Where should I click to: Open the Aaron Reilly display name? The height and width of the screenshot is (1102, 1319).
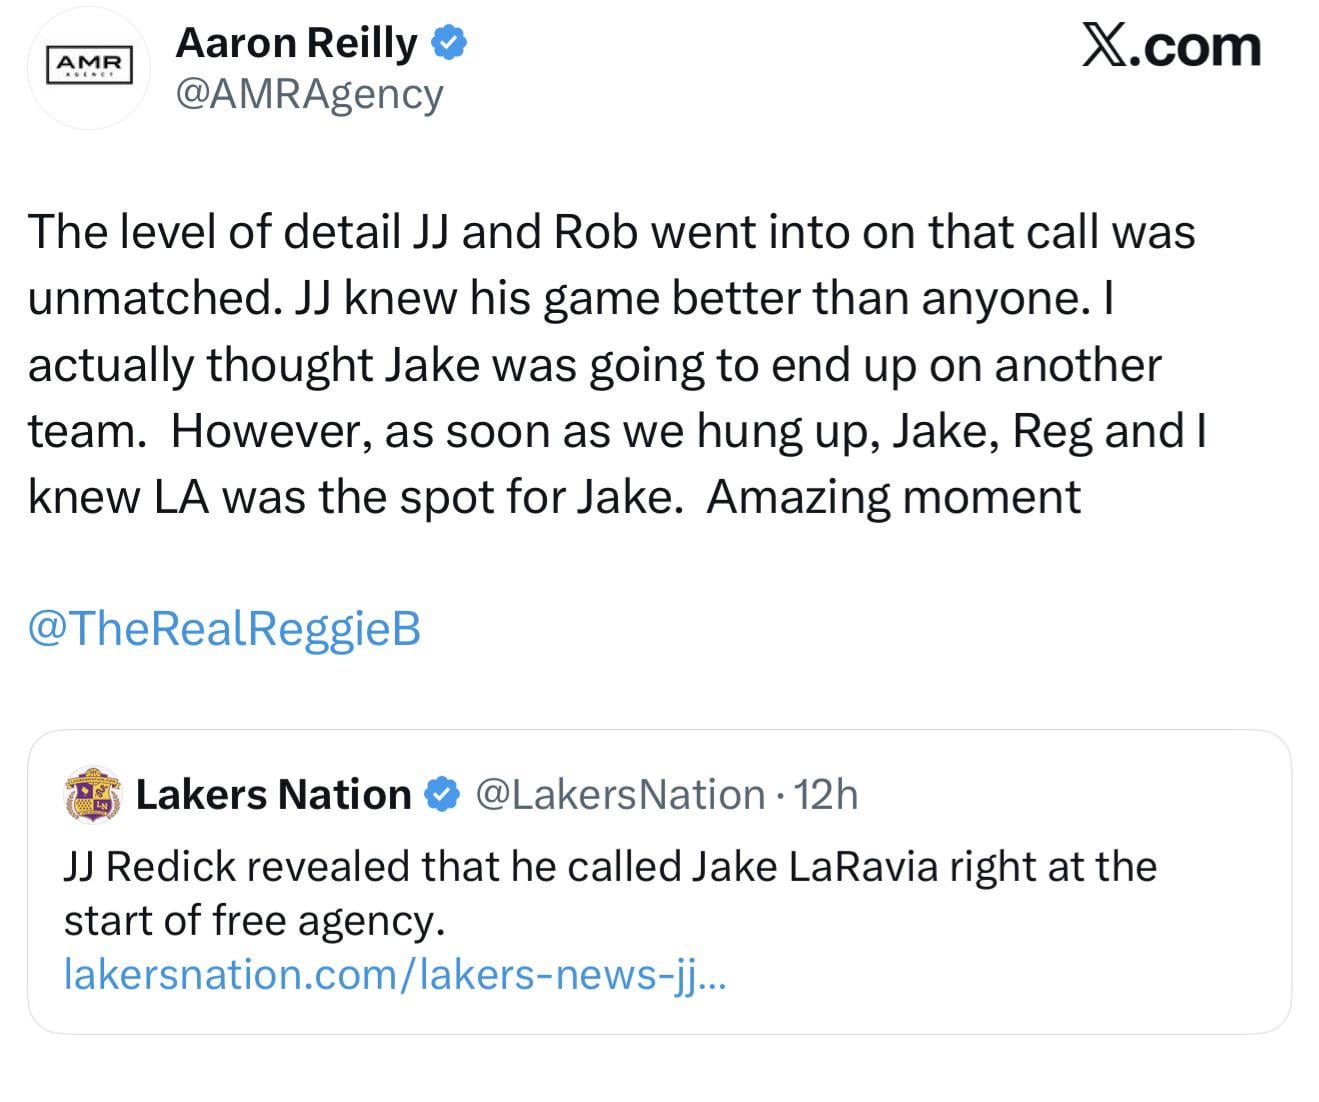(x=296, y=42)
